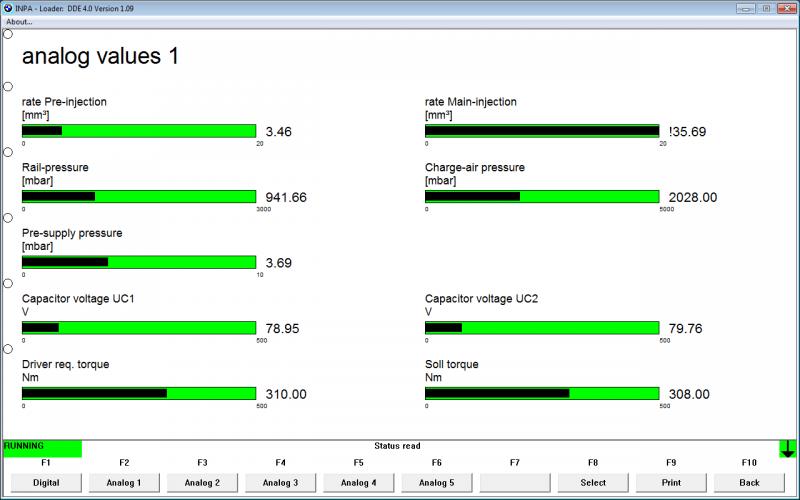Select the radio circle beside Rail-pressure
Viewport: 800px width, 500px height.
8,152
